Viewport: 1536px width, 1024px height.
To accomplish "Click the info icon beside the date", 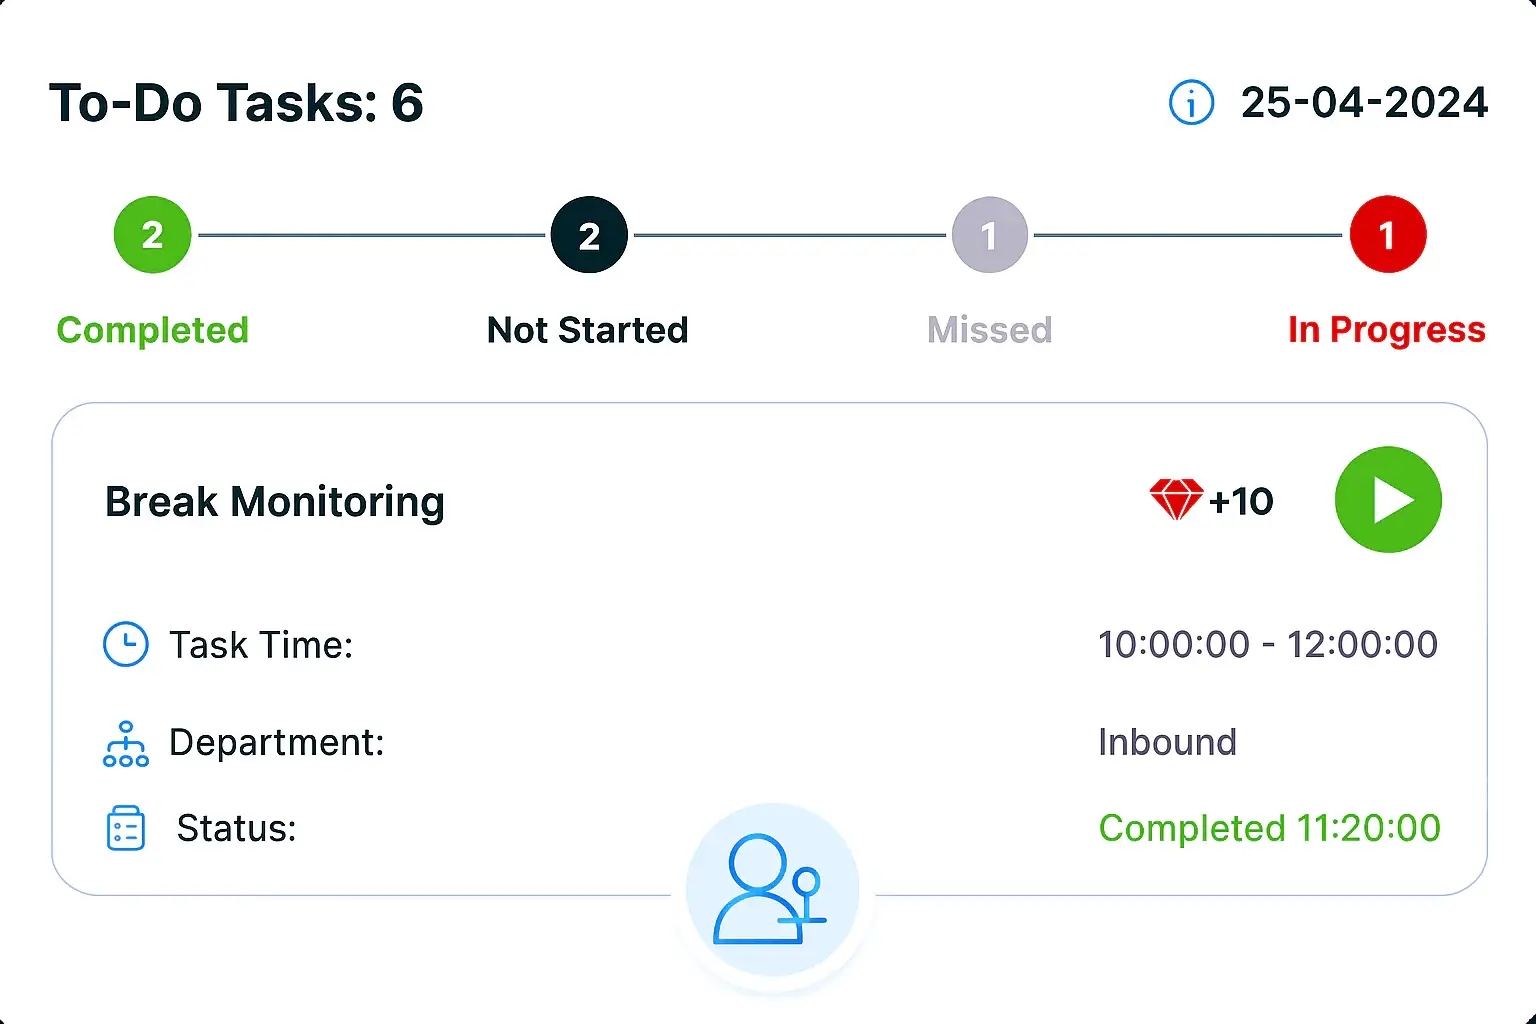I will coord(1191,103).
